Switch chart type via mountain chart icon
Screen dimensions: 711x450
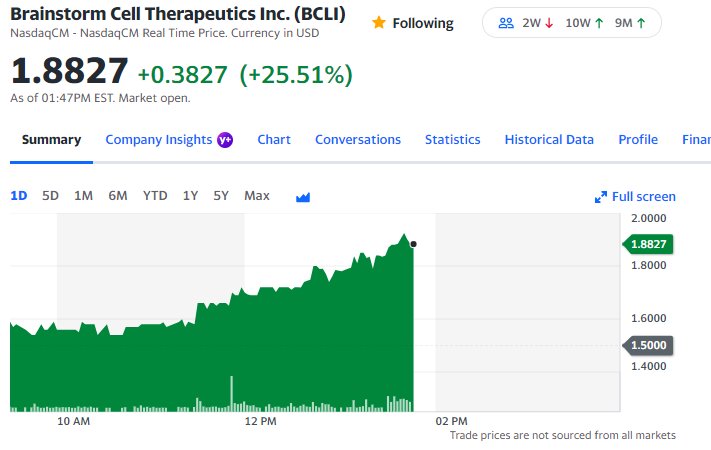(x=303, y=197)
